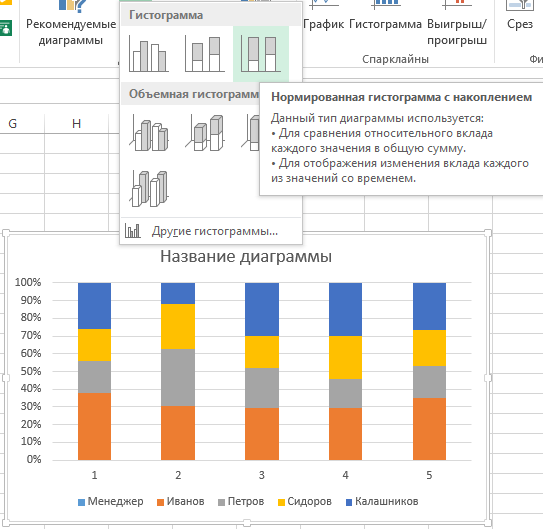Select the 70% axis label
Viewport: 543px width, 529px height.
point(30,335)
